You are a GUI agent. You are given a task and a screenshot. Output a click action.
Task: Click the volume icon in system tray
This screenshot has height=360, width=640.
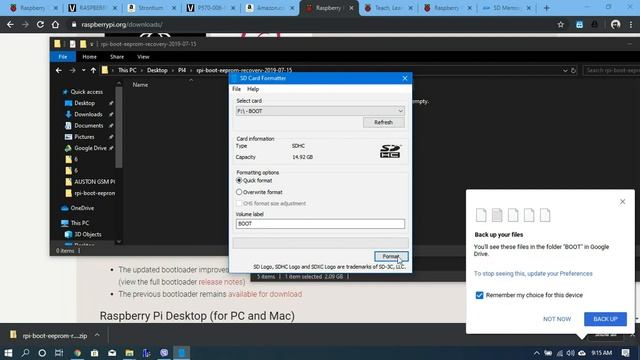571,353
